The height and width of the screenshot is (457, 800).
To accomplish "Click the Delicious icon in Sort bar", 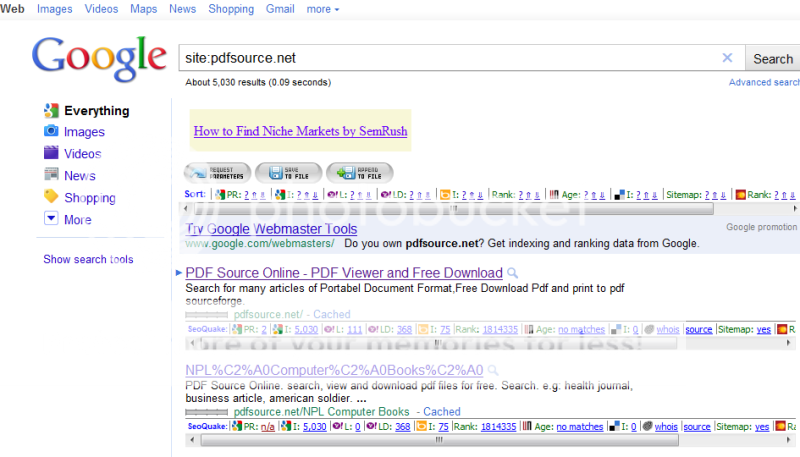I will [x=619, y=195].
